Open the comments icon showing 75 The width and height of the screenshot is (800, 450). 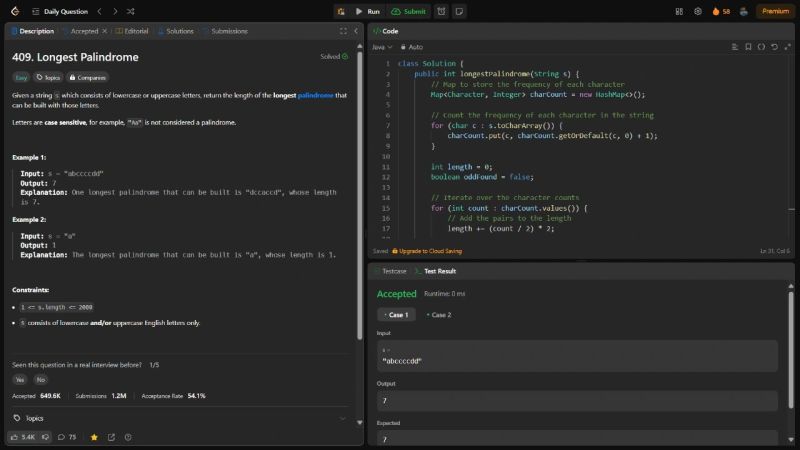62,437
